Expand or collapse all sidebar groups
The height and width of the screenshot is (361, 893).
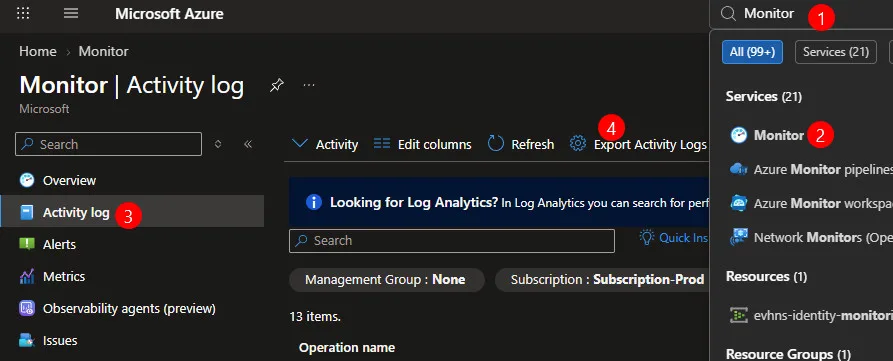[218, 144]
